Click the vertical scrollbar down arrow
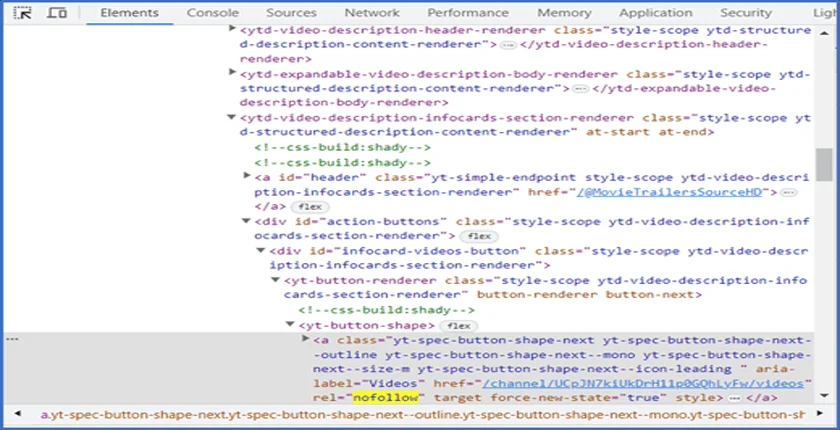 824,396
